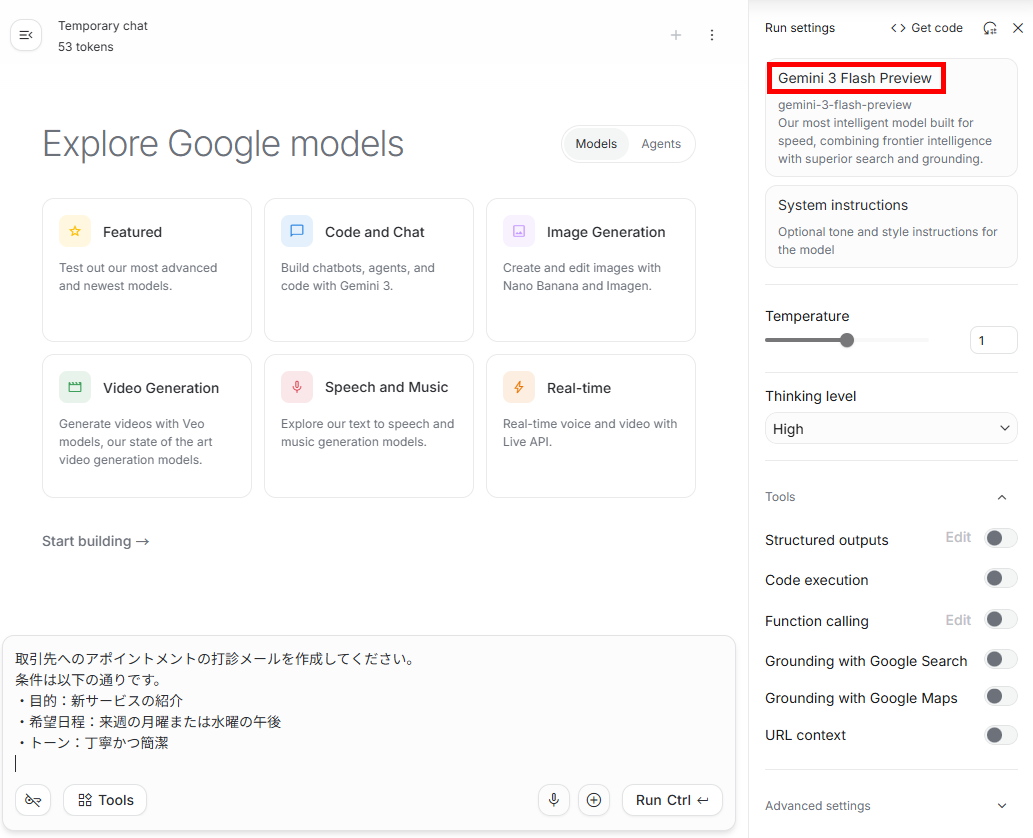The width and height of the screenshot is (1033, 838).
Task: Click the Code and Chat bubble icon
Action: pyautogui.click(x=297, y=231)
